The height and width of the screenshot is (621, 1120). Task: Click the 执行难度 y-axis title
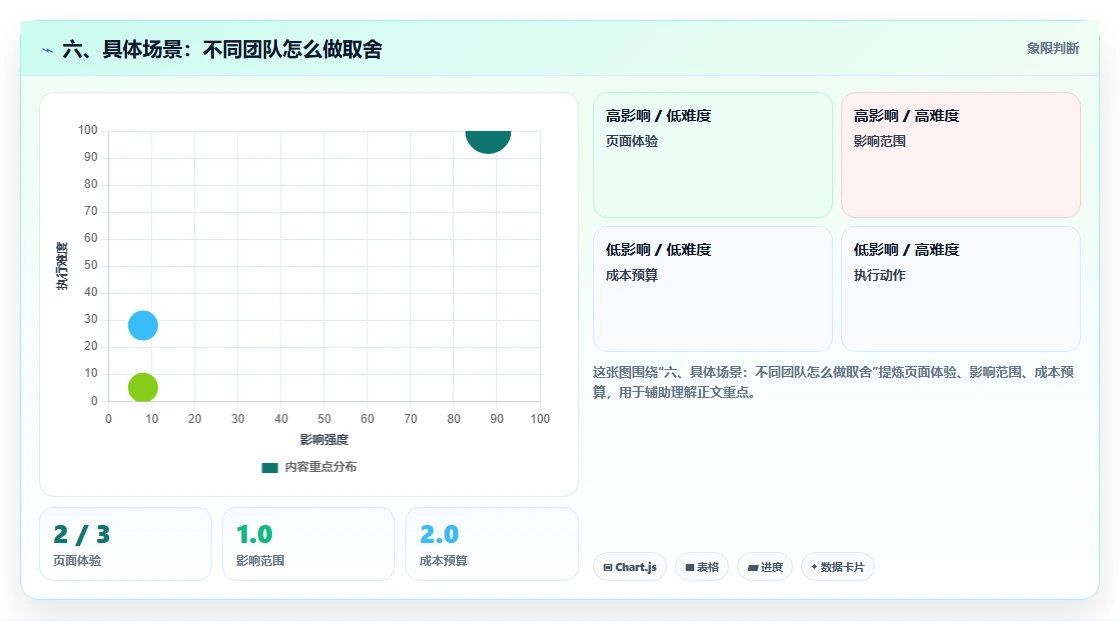coord(62,266)
